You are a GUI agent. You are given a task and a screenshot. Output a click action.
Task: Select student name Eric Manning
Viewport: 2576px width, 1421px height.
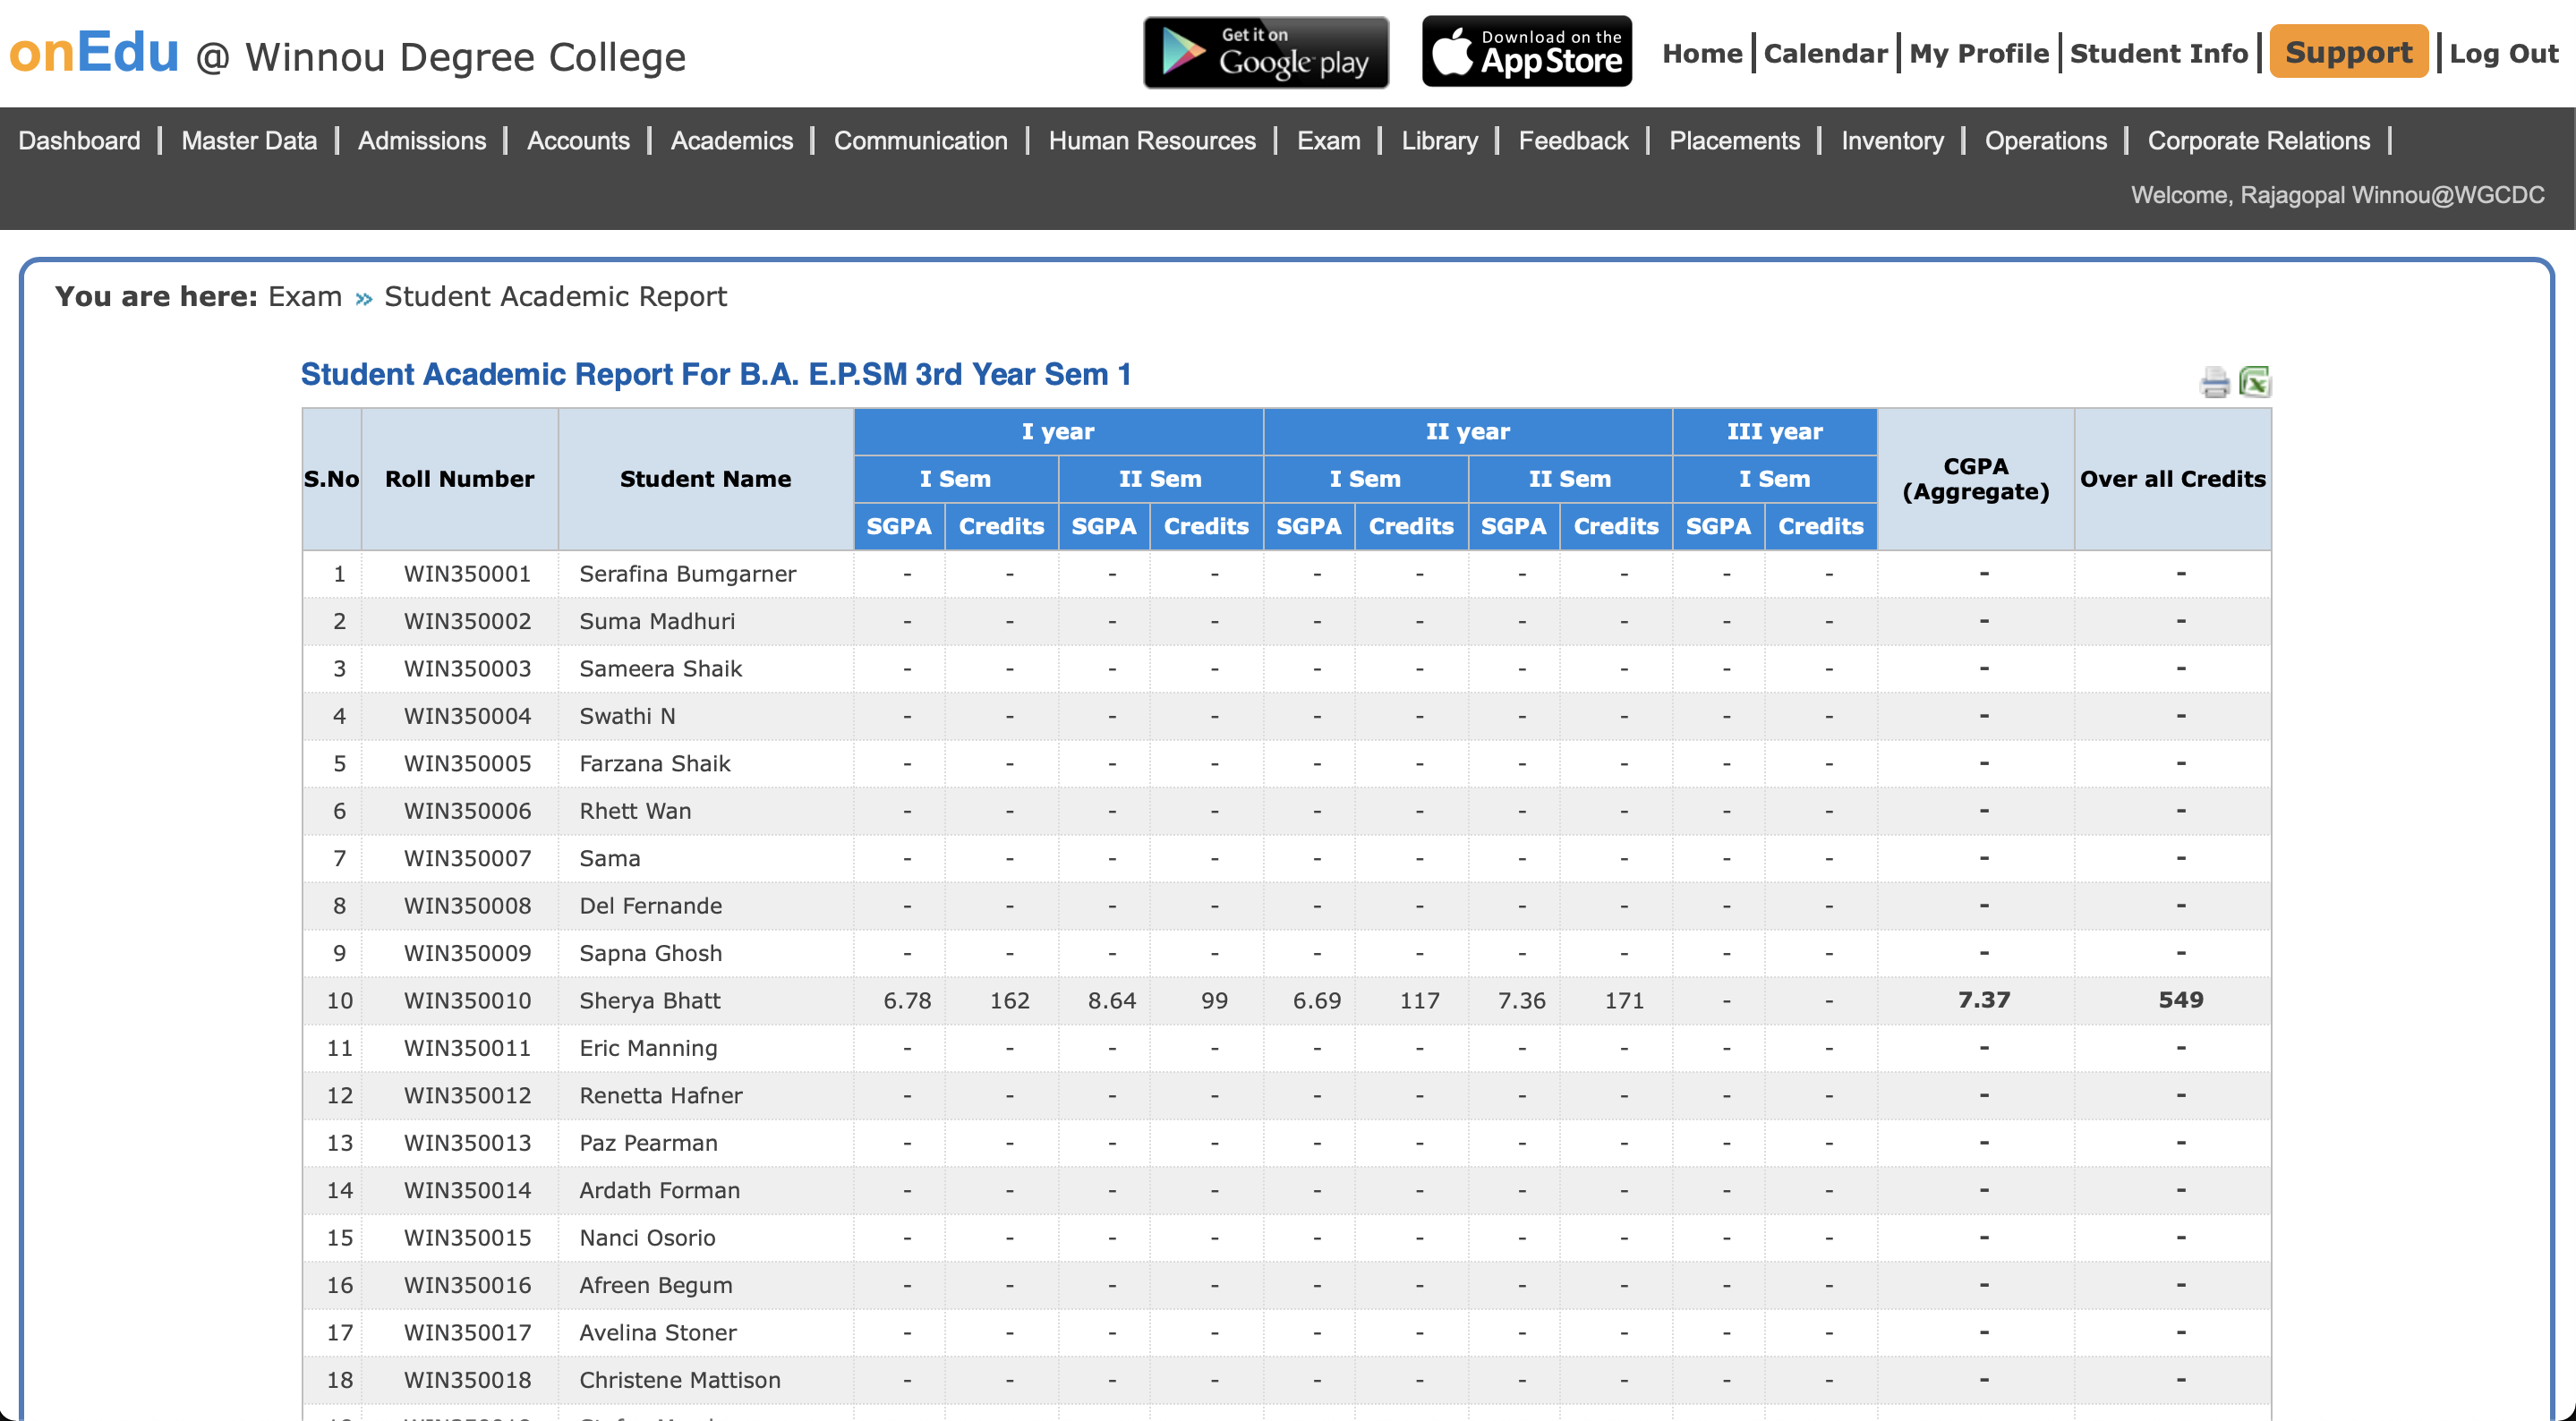point(648,1049)
